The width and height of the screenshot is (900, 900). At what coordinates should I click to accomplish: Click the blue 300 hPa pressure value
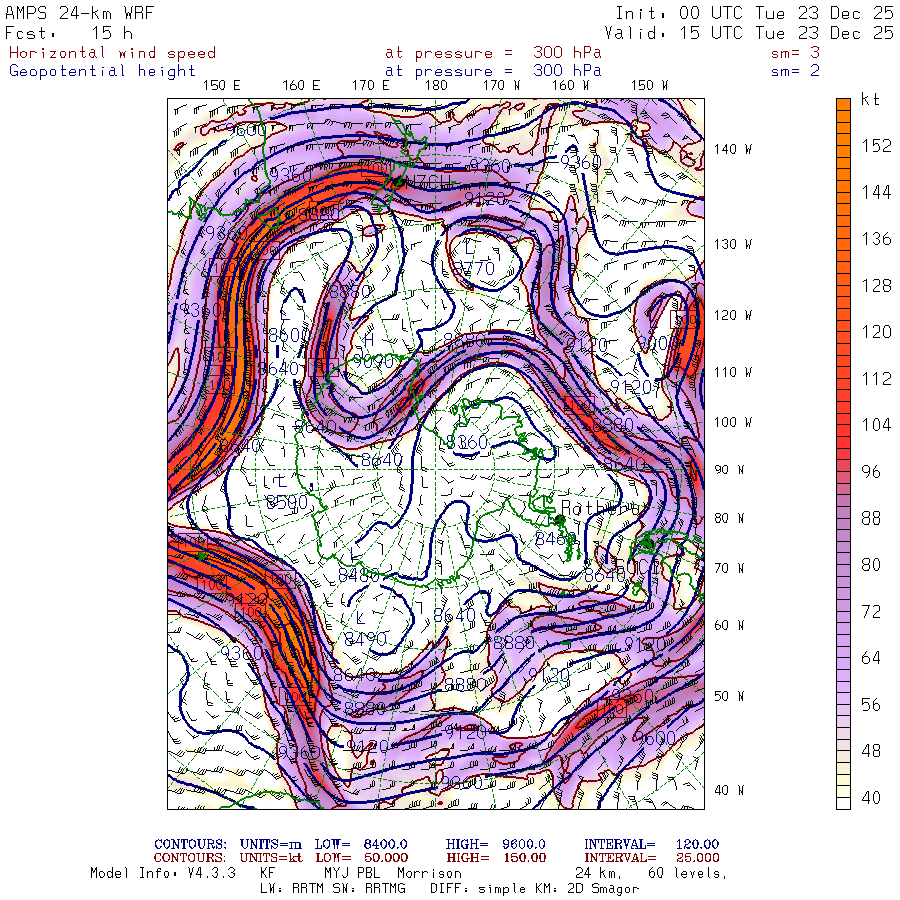point(567,71)
